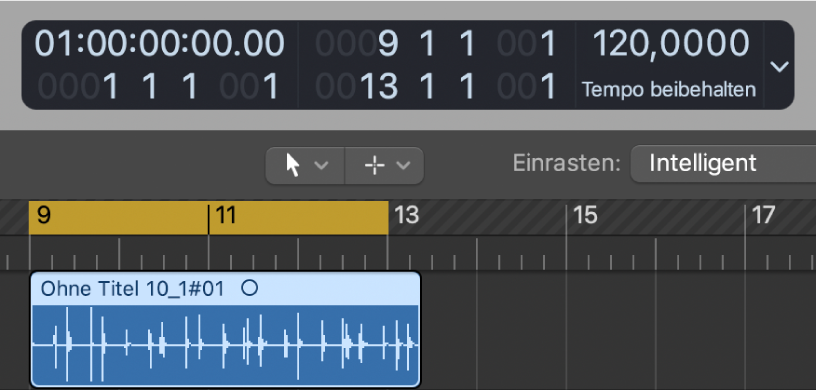
Task: Toggle the yellow cycle range in ruler
Action: coord(208,218)
